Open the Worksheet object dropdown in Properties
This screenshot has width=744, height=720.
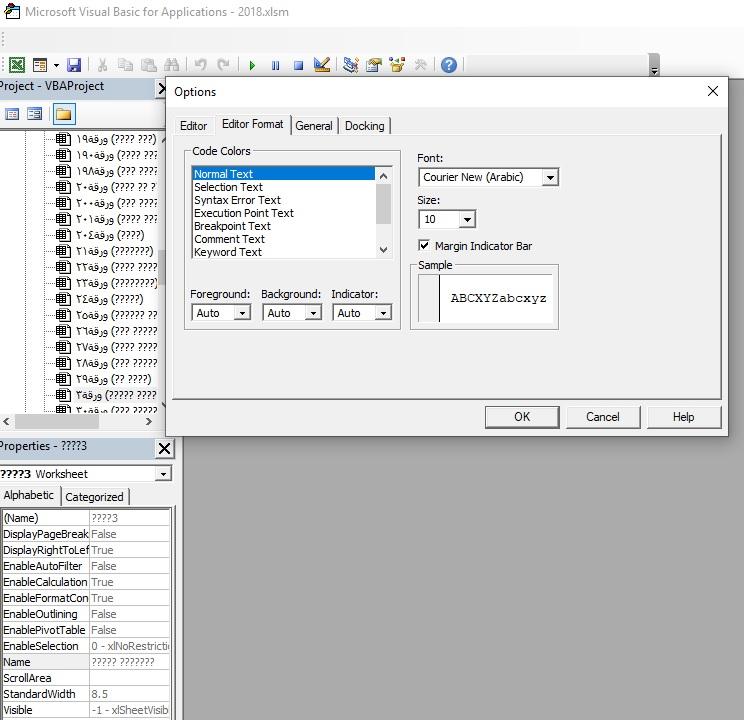[x=163, y=474]
